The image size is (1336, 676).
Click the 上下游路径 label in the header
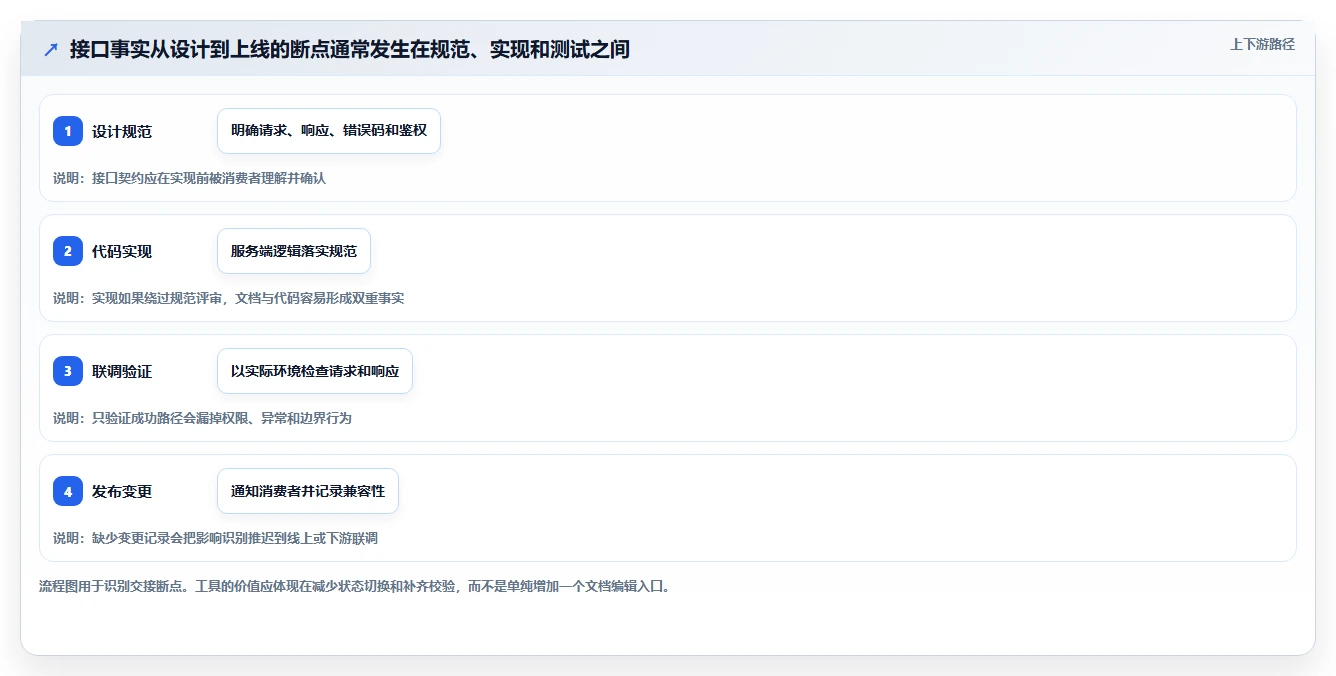click(x=1262, y=44)
